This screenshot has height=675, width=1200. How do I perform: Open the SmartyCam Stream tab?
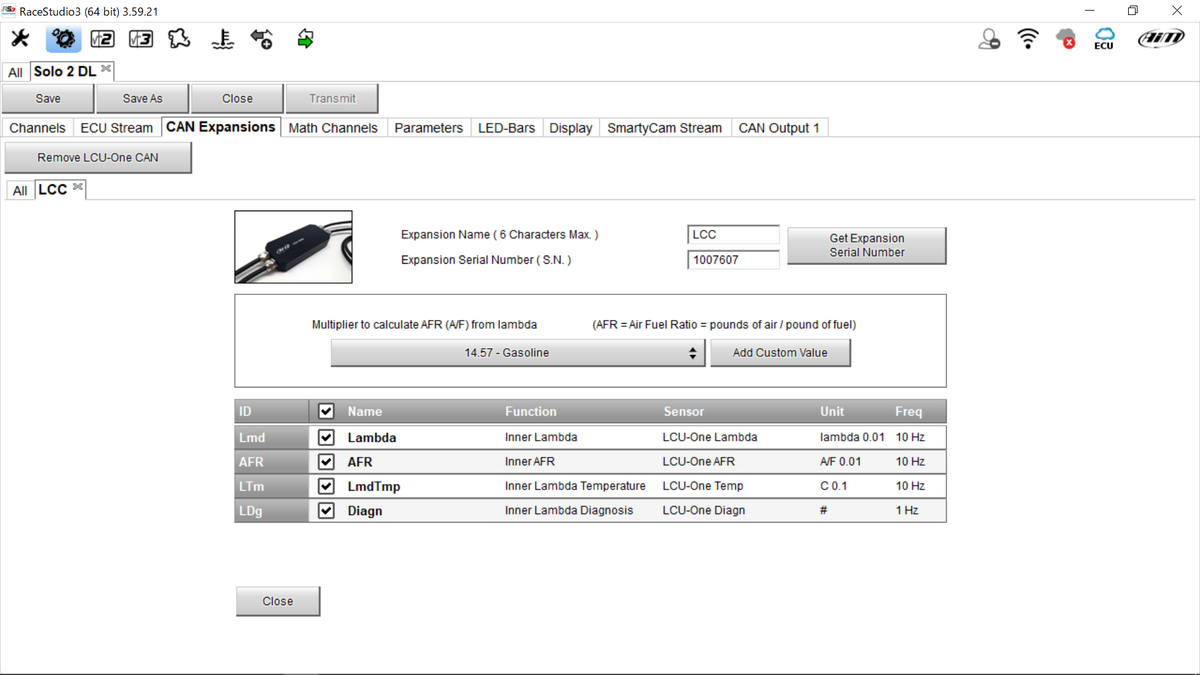[665, 128]
